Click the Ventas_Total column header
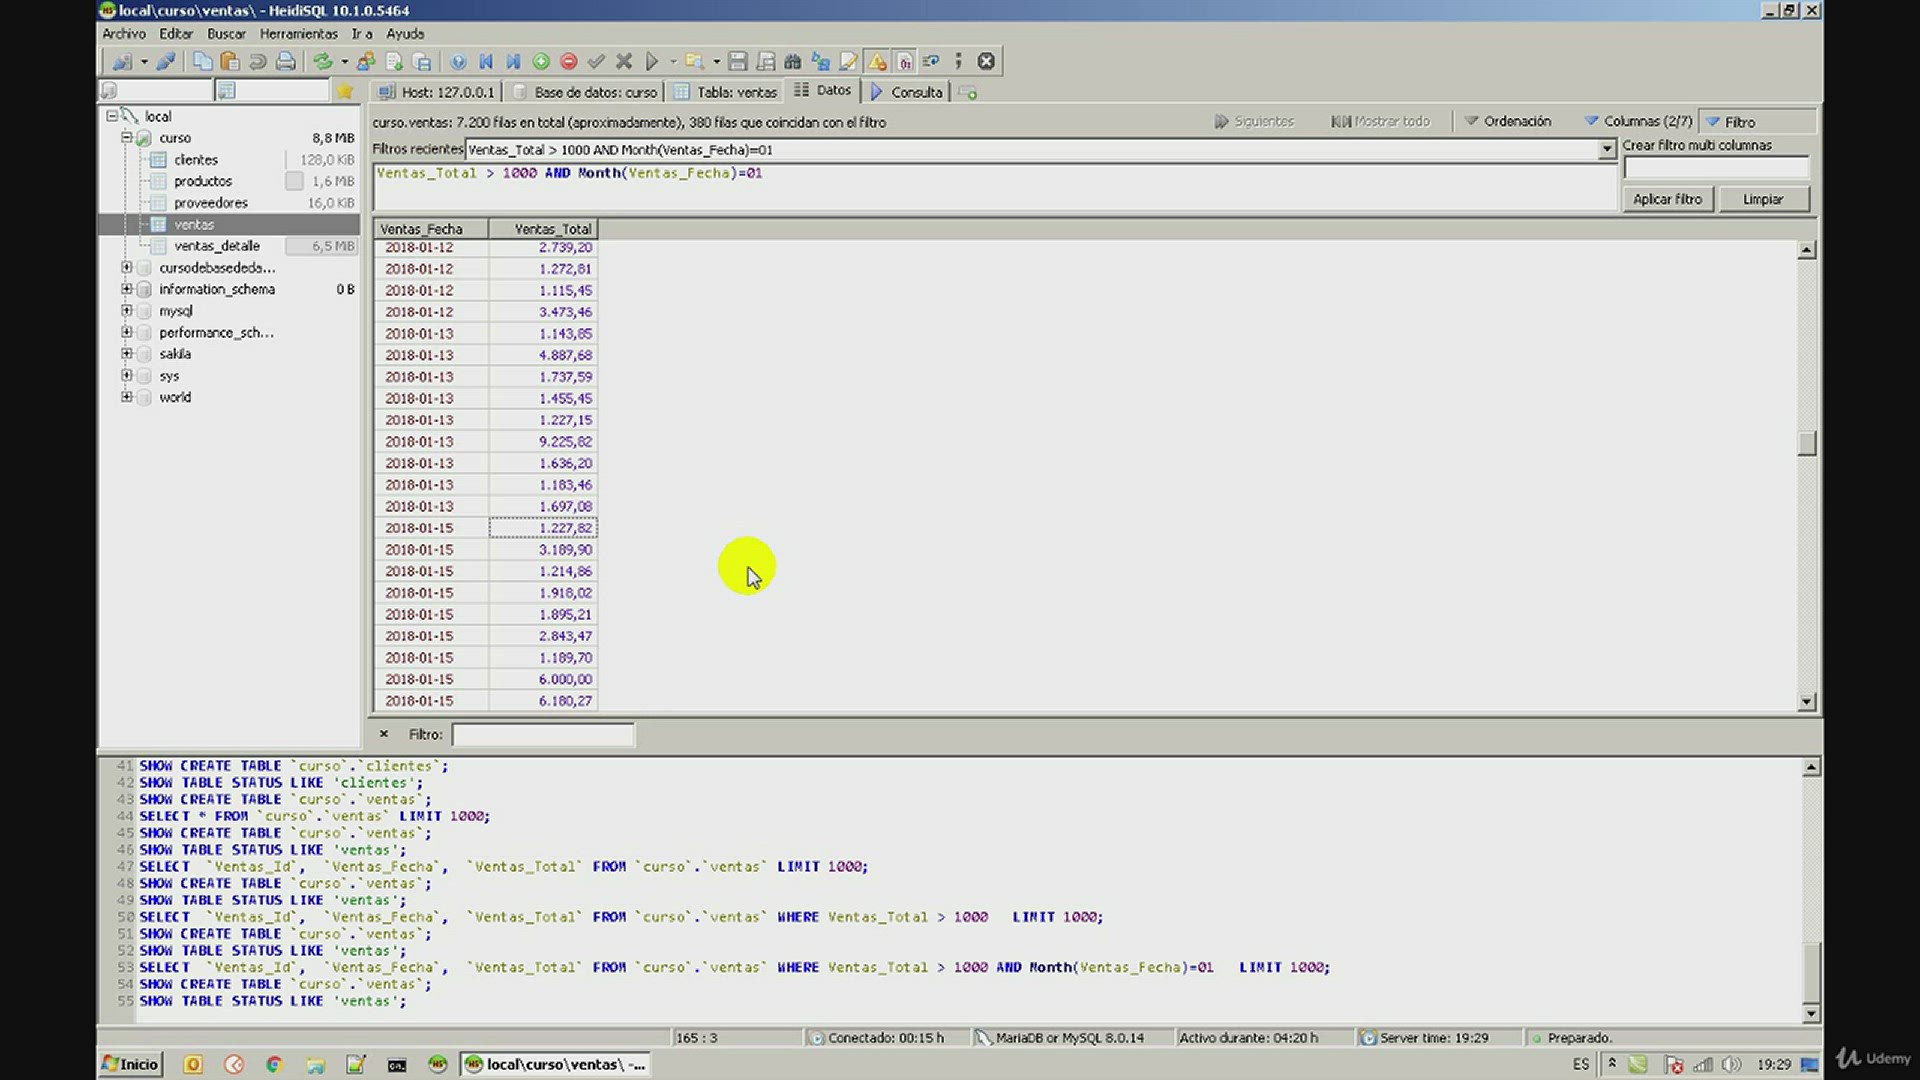This screenshot has width=1920, height=1080. tap(543, 229)
